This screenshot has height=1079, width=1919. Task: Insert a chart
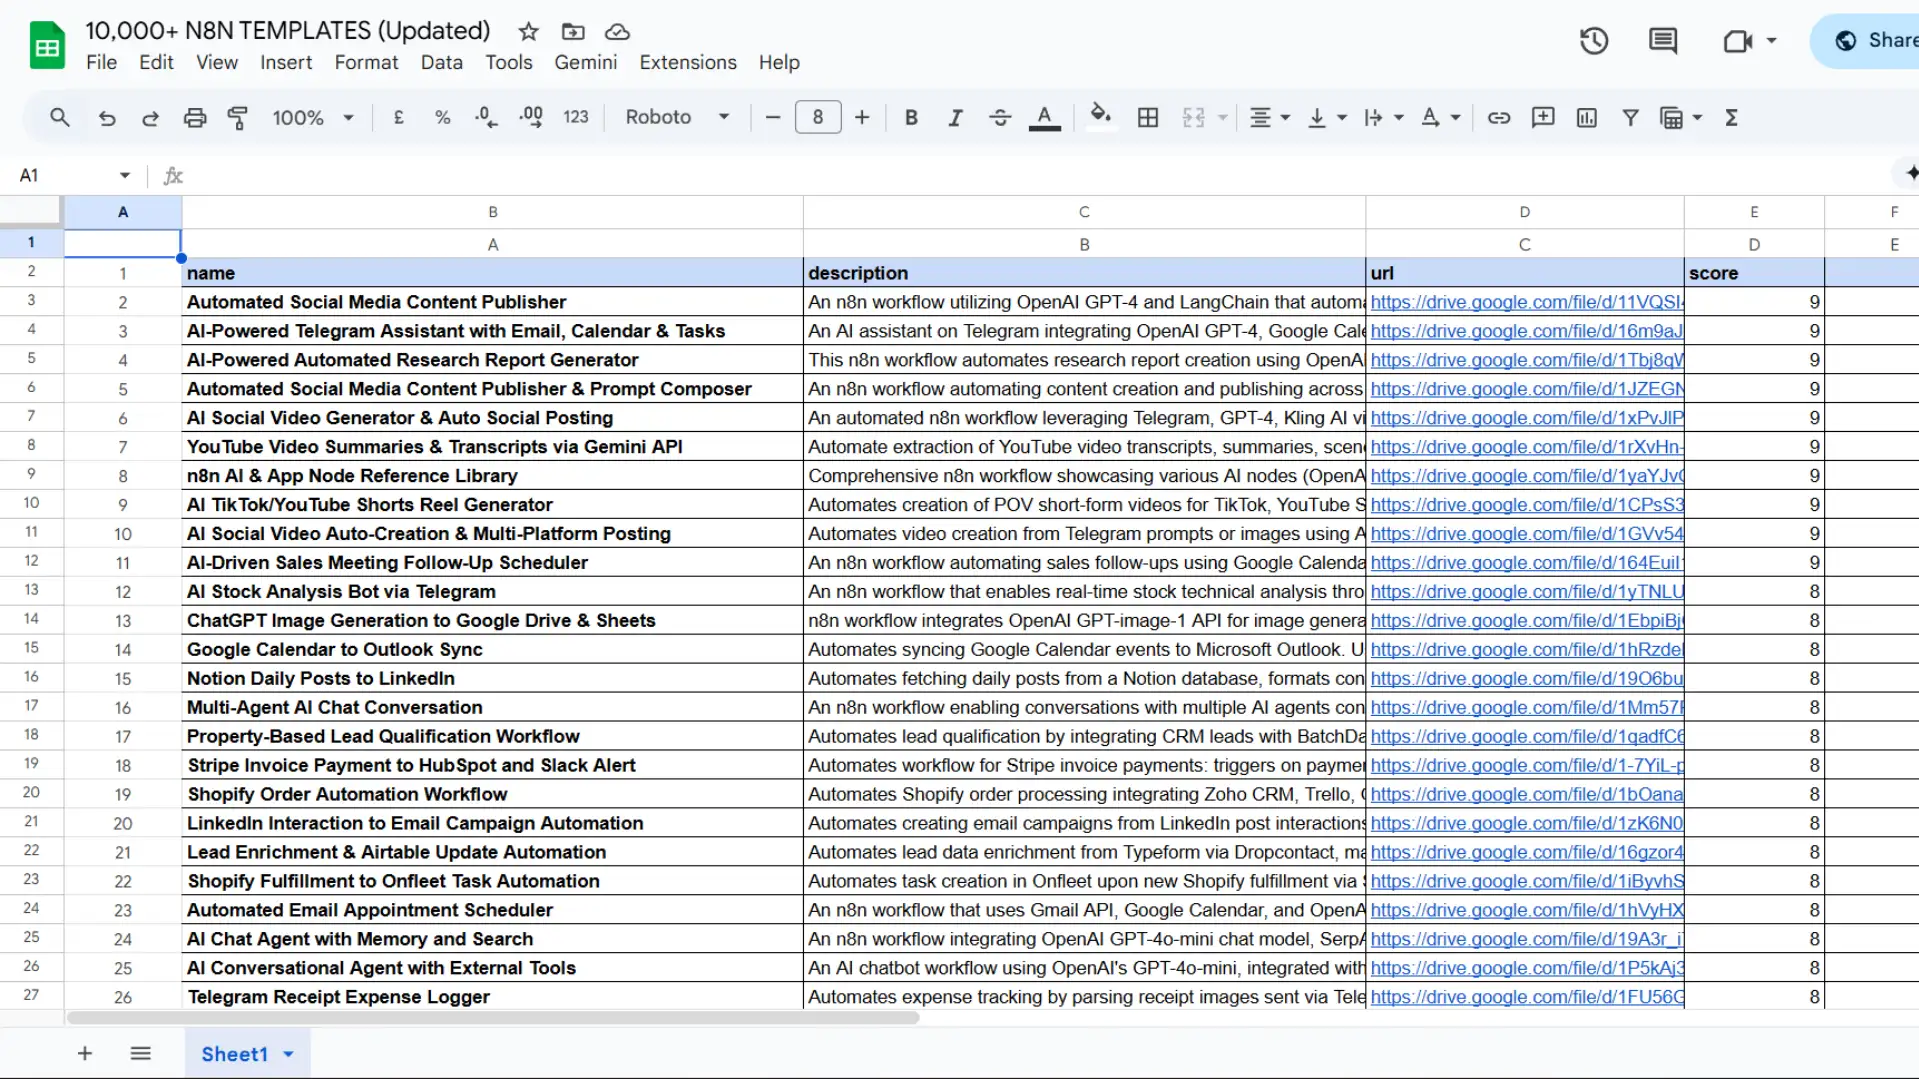pos(1586,117)
